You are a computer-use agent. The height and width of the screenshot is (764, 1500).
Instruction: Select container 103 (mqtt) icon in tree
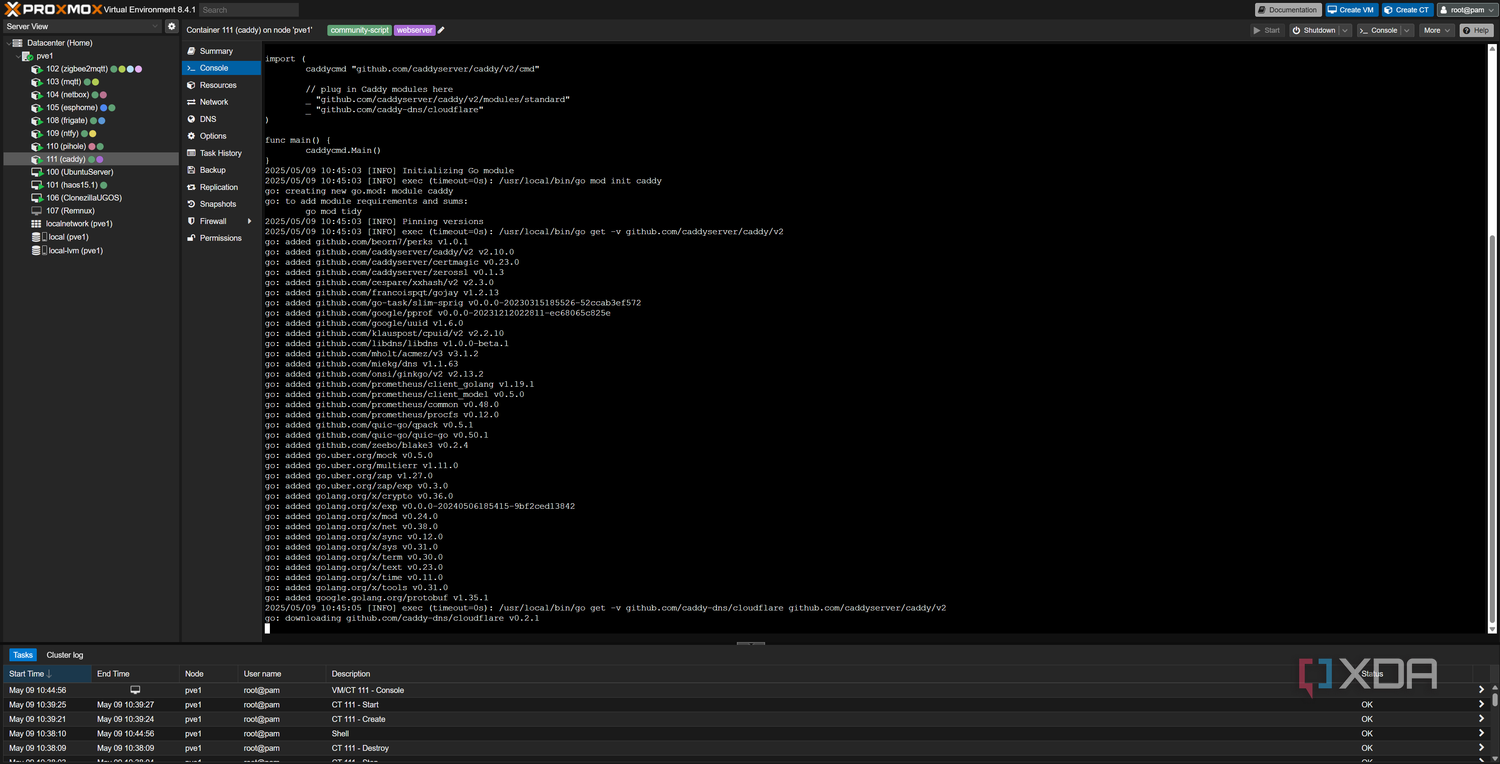[37, 82]
